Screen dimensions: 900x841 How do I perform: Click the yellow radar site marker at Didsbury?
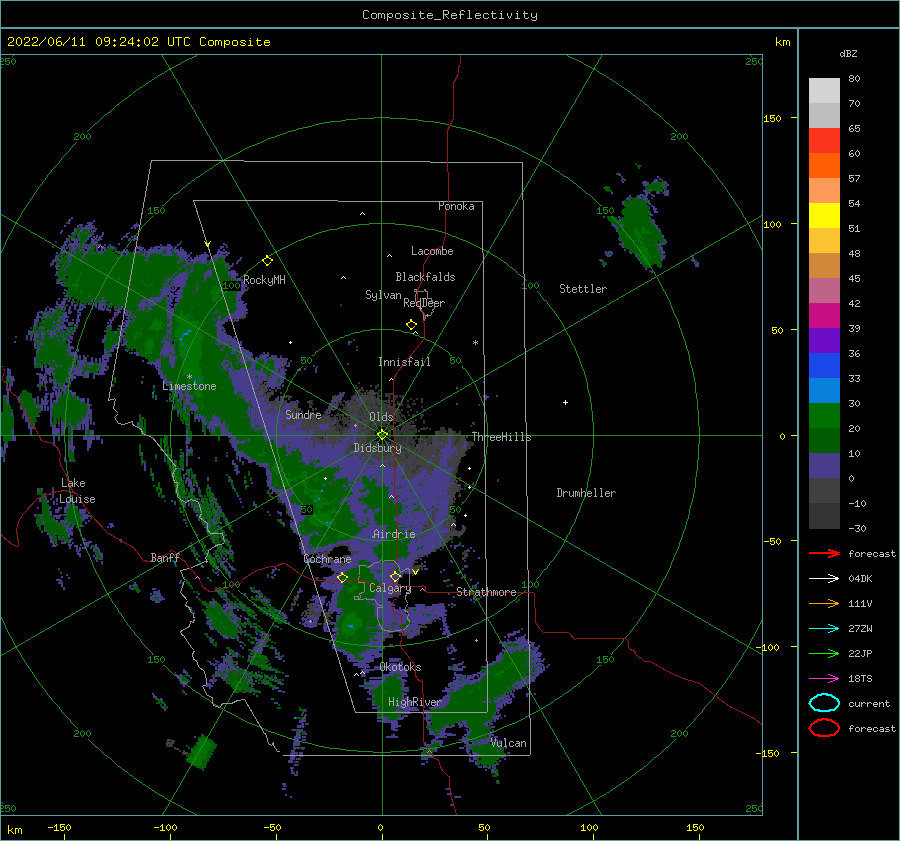382,435
